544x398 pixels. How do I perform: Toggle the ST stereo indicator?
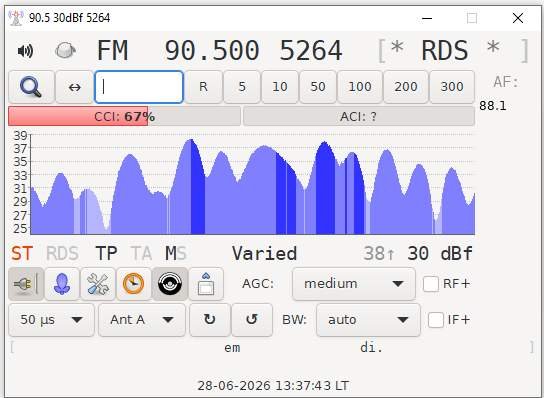click(x=22, y=253)
